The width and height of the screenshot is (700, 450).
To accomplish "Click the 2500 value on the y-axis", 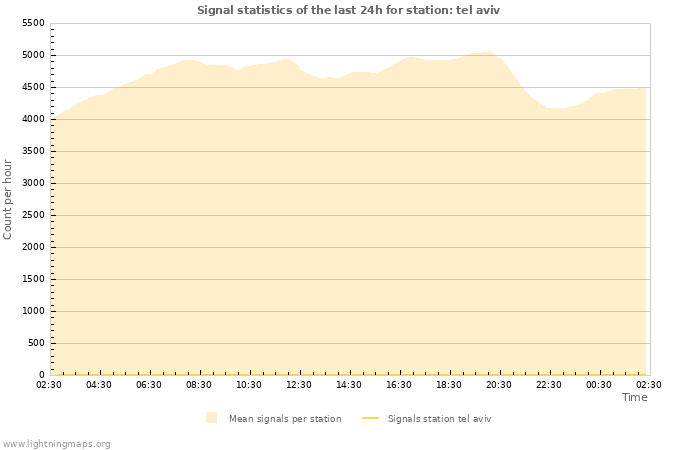I will [x=33, y=215].
